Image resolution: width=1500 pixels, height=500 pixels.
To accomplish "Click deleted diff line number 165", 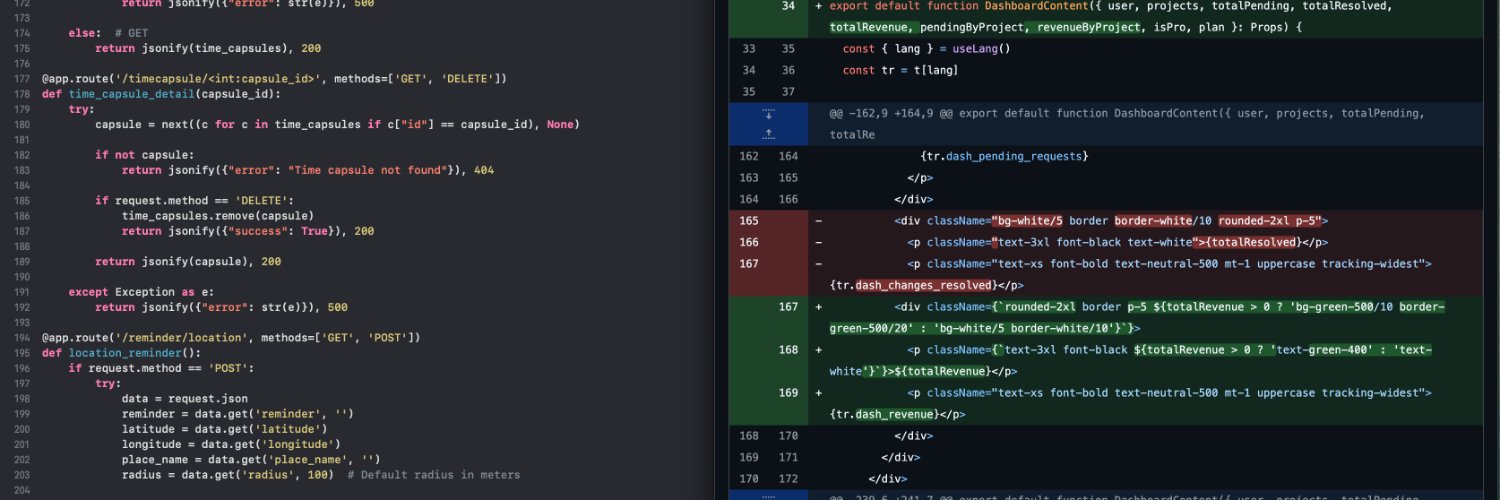I will click(748, 221).
